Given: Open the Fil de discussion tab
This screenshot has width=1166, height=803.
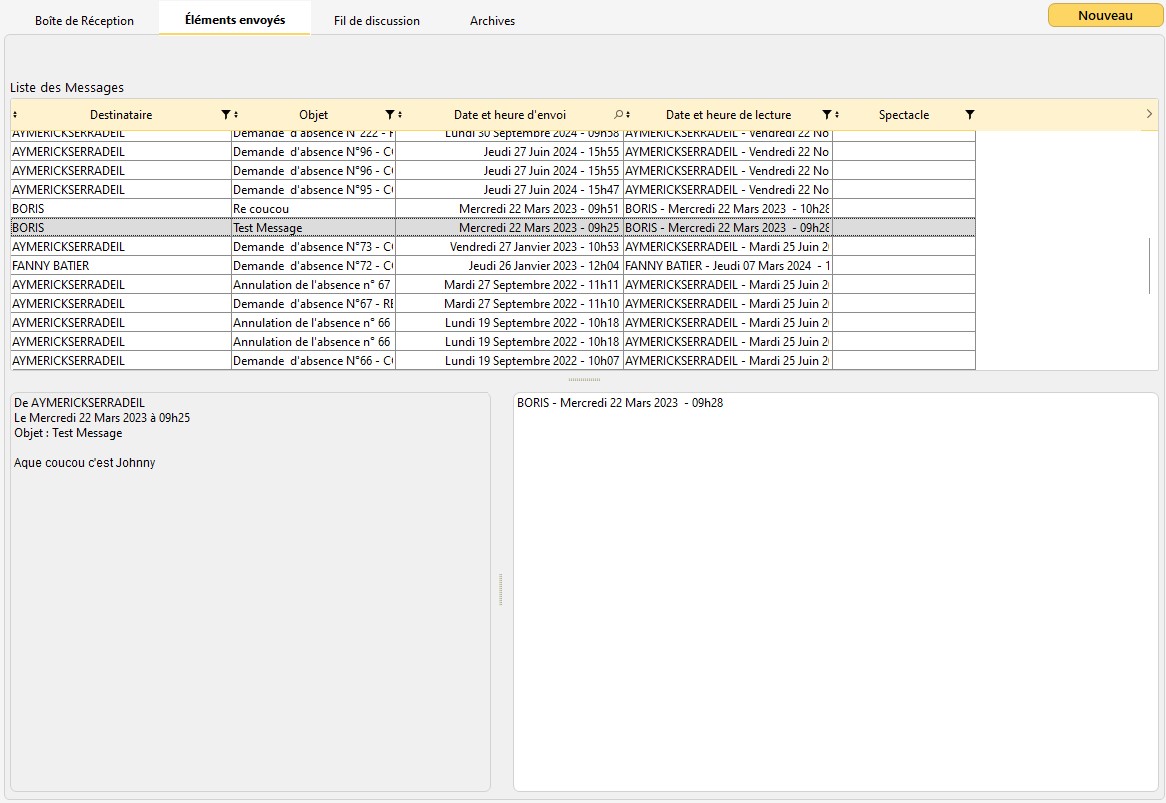Looking at the screenshot, I should pyautogui.click(x=377, y=21).
